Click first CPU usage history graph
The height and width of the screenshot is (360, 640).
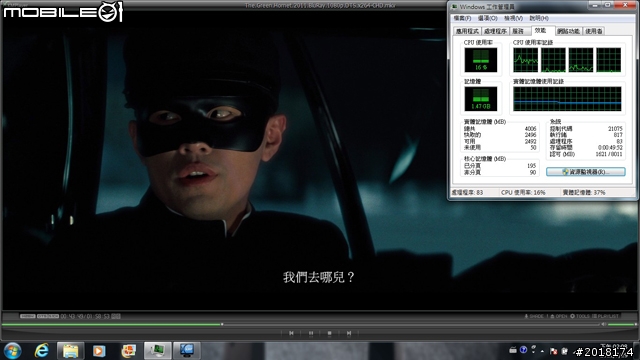coord(525,60)
